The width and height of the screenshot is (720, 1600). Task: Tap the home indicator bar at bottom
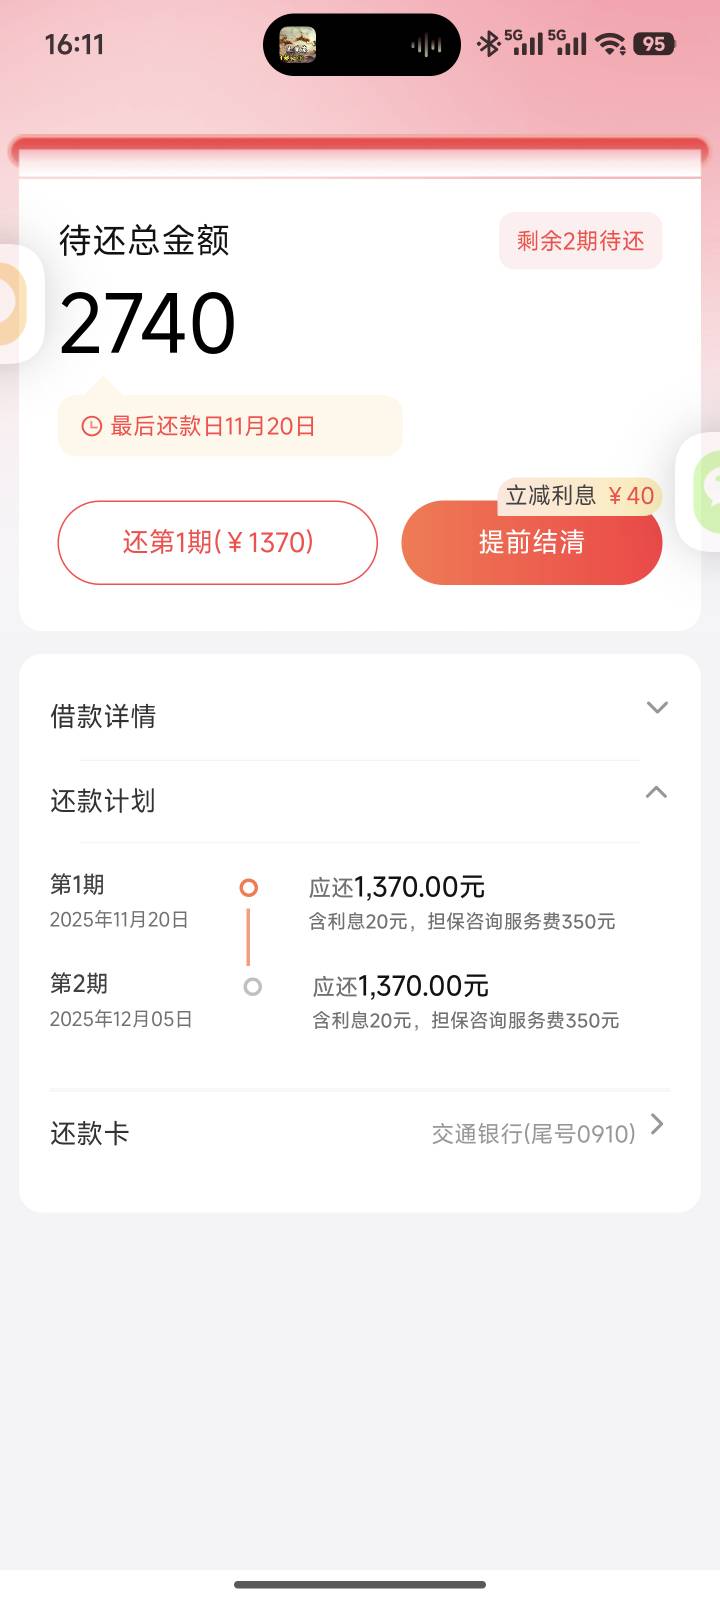(360, 1584)
